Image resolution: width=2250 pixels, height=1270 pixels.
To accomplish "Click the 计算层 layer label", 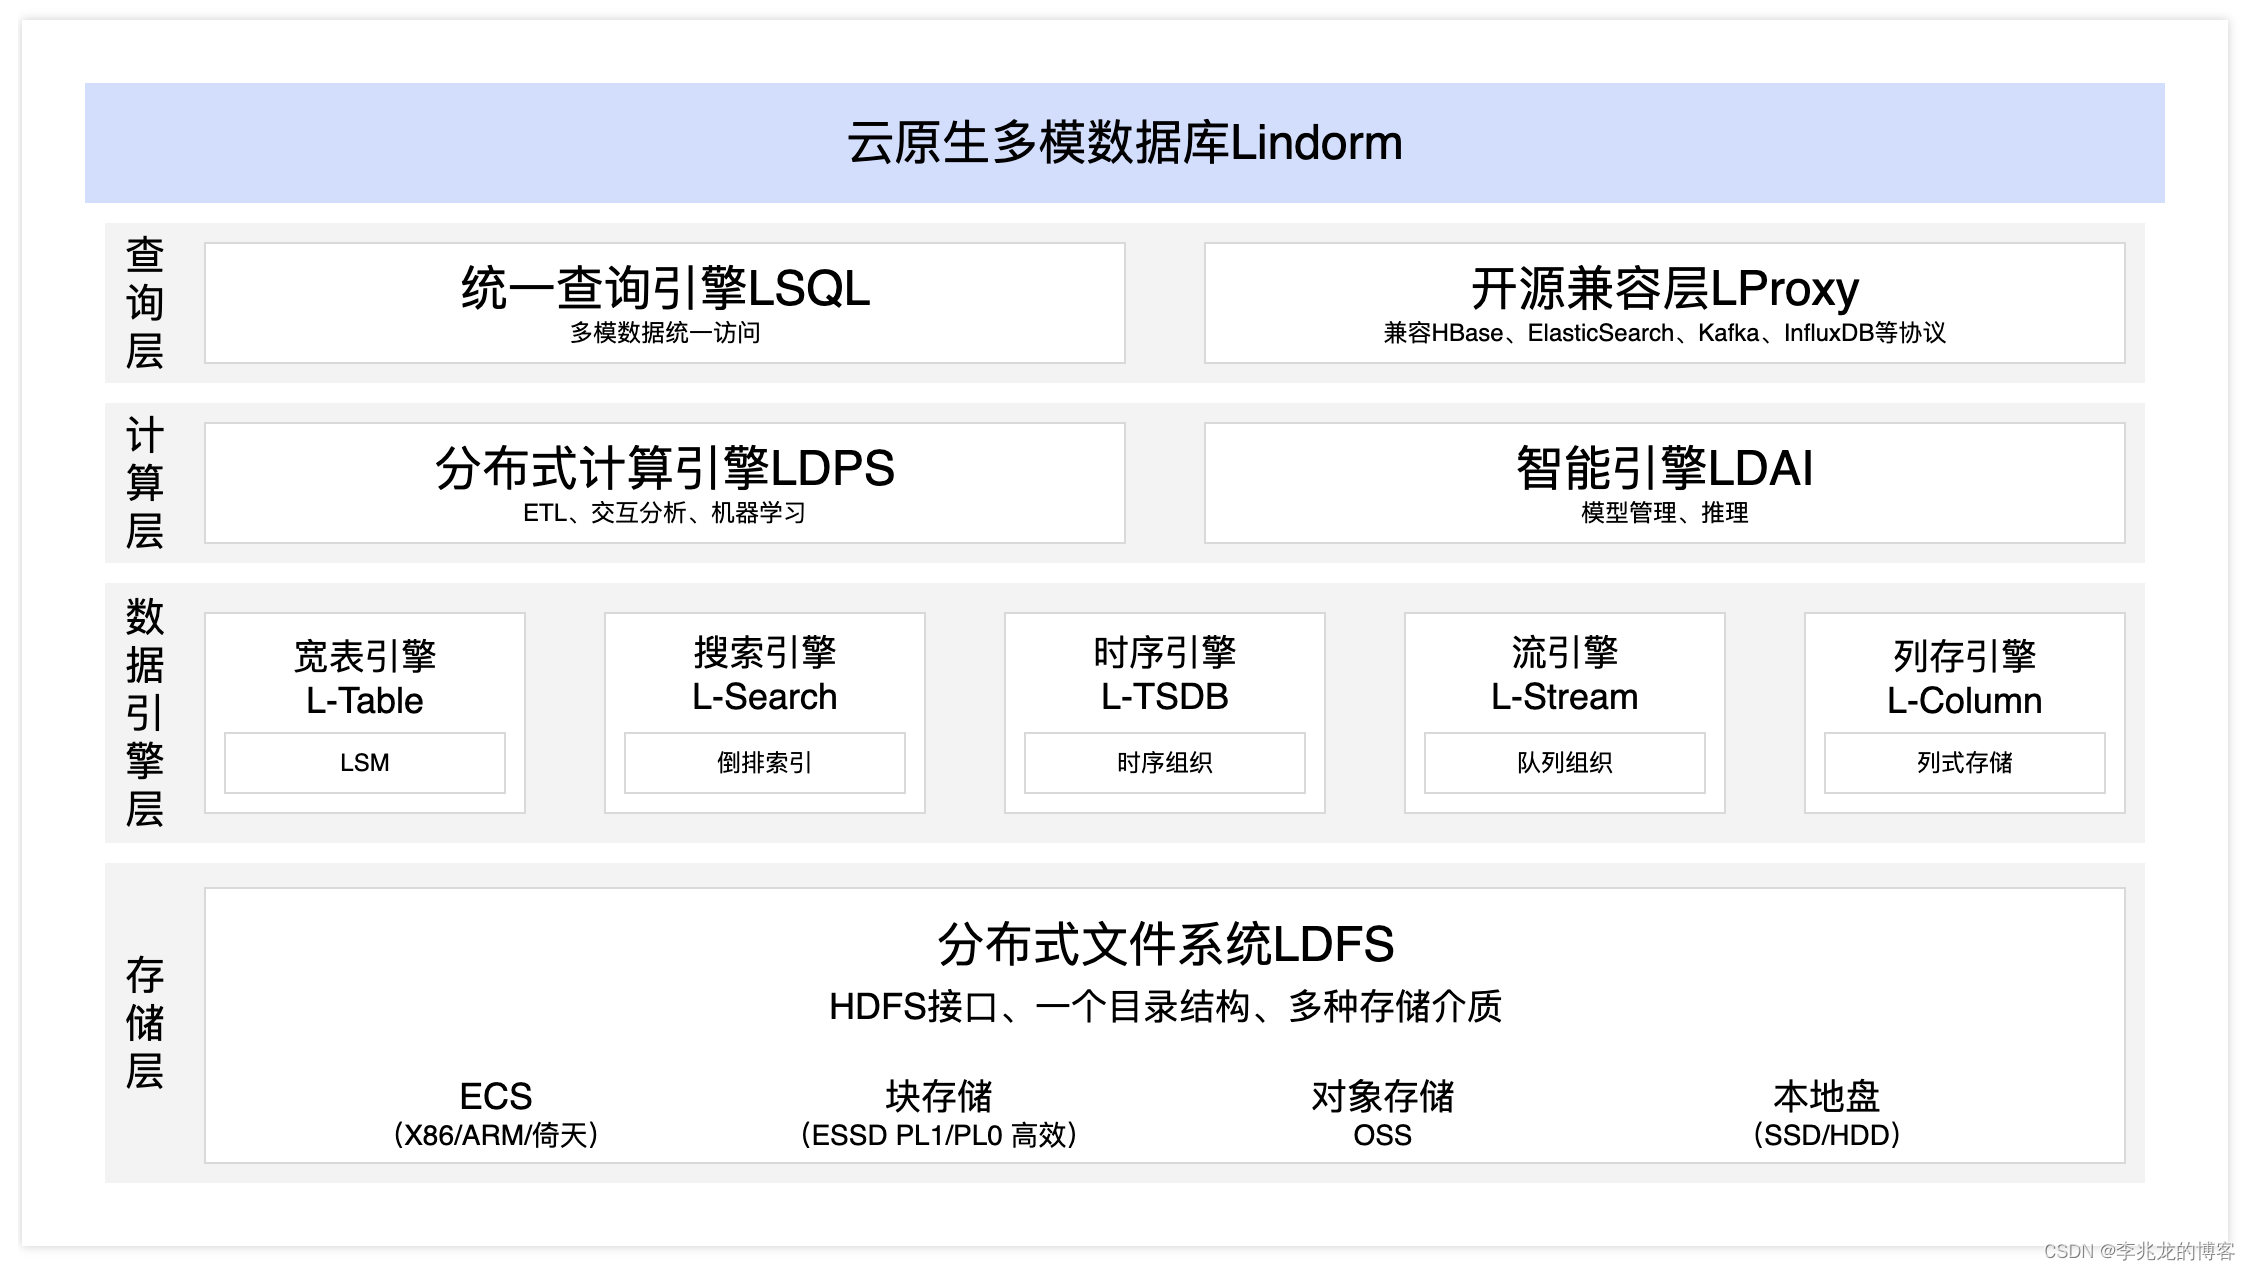I will (145, 483).
